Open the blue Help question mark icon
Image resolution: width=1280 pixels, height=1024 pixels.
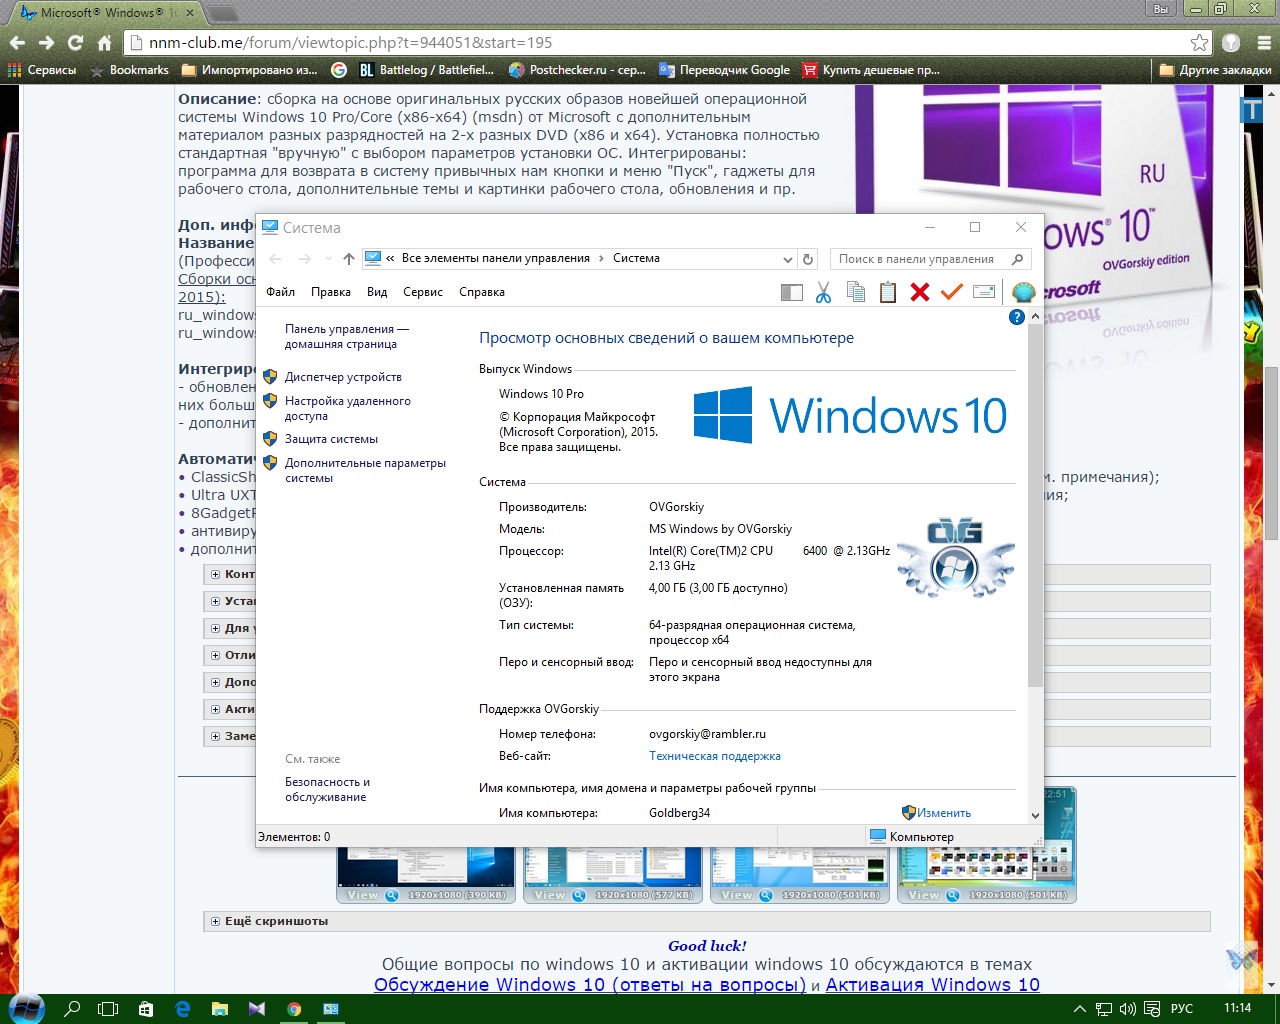[x=1017, y=317]
